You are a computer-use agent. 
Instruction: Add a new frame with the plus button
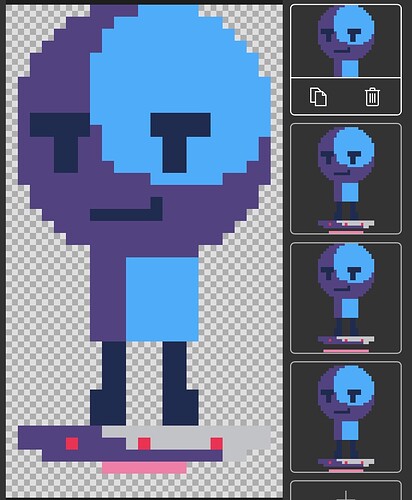pyautogui.click(x=346, y=493)
